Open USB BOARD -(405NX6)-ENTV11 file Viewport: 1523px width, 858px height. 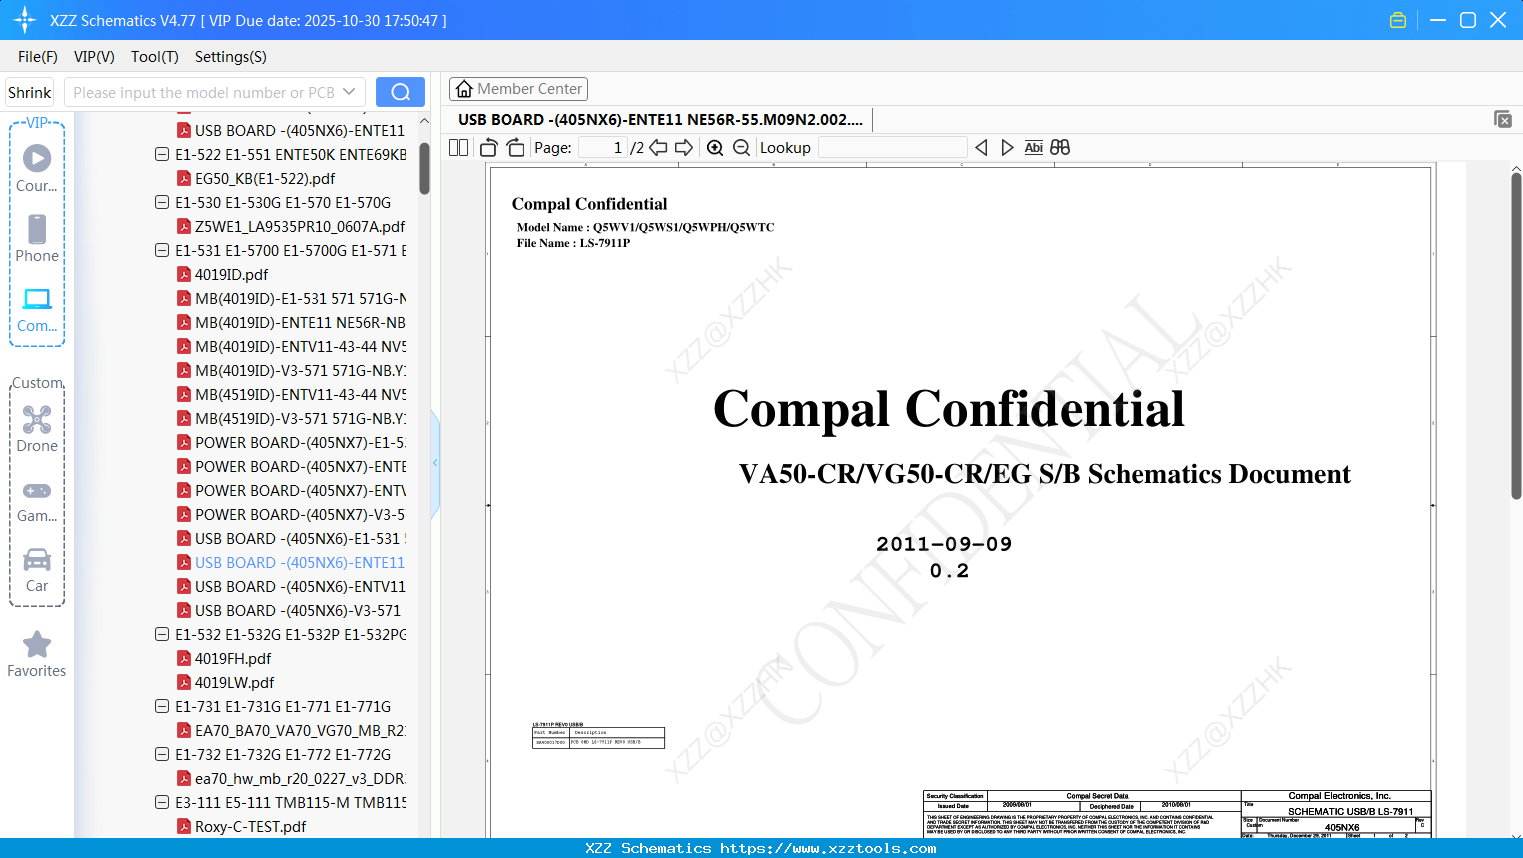pyautogui.click(x=300, y=586)
